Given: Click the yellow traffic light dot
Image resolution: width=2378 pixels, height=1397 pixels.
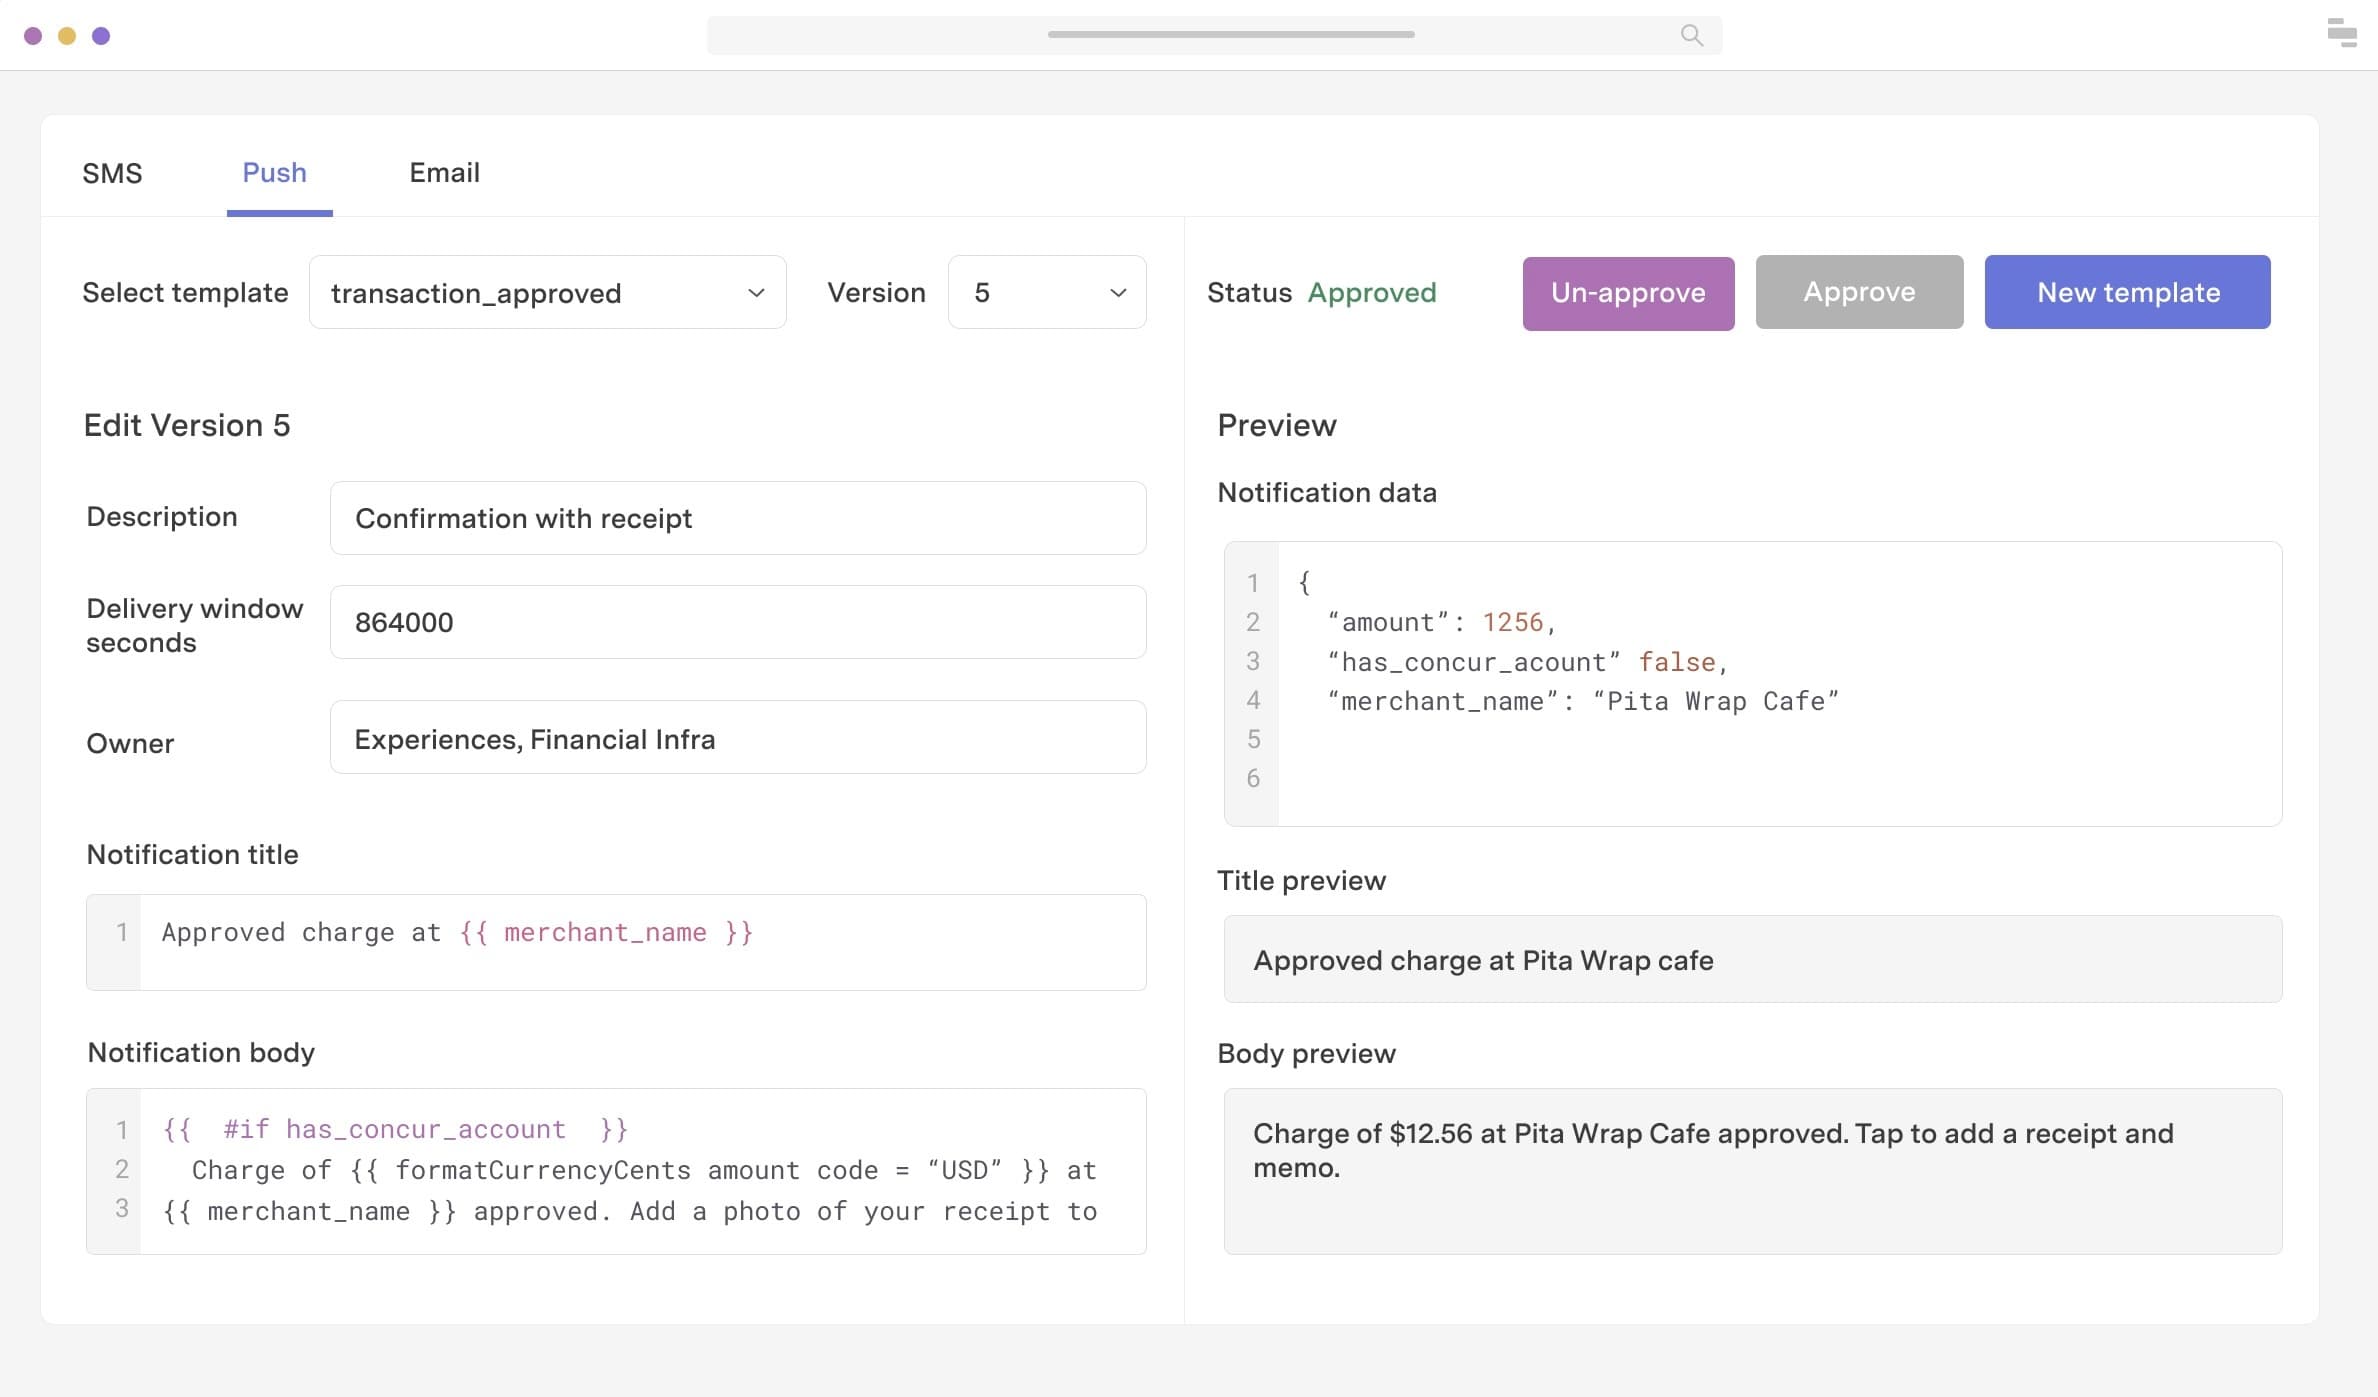Looking at the screenshot, I should click(66, 35).
